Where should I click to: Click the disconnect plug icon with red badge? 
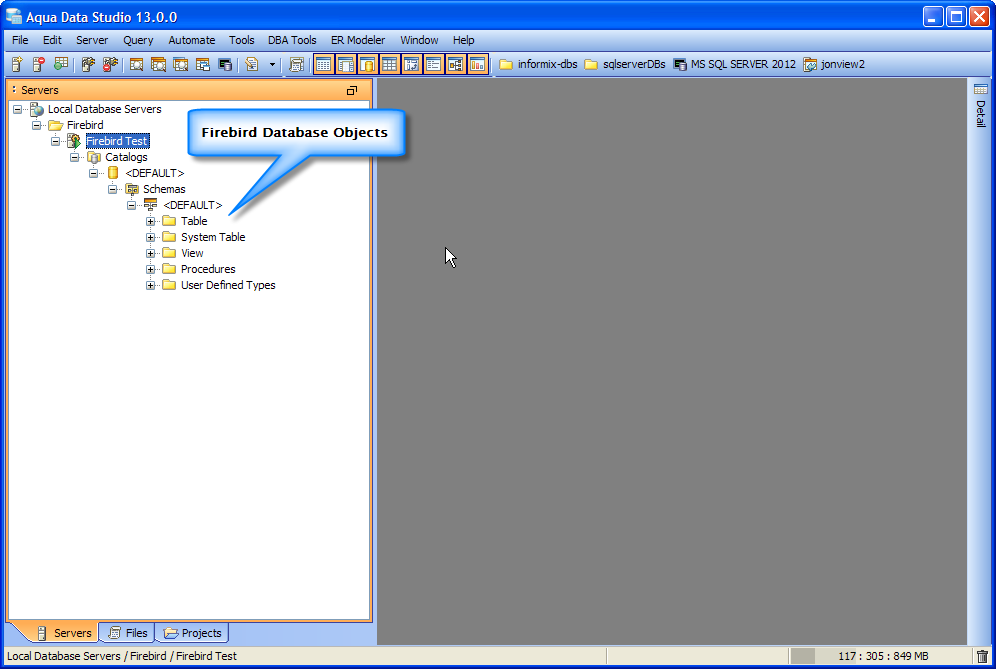tap(111, 64)
